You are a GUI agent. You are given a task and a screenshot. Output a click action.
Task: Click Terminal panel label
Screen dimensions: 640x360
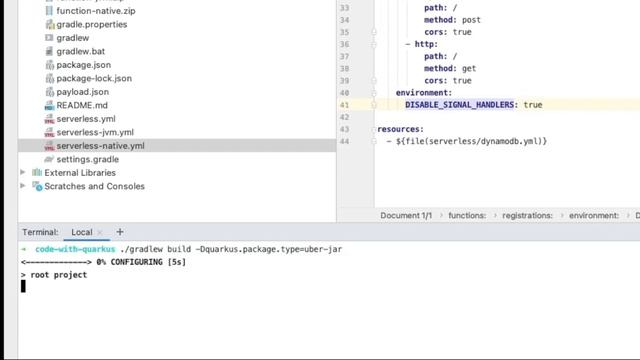pyautogui.click(x=40, y=232)
